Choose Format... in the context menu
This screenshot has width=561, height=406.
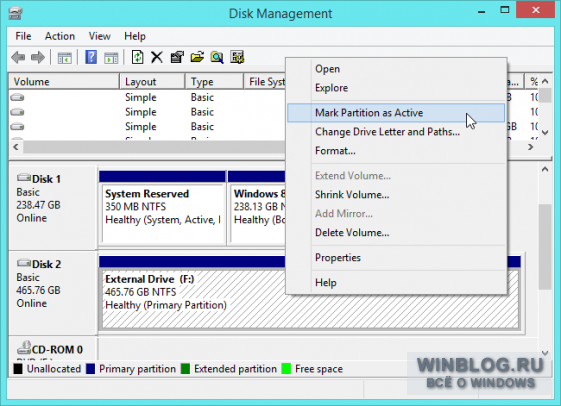(x=396, y=151)
